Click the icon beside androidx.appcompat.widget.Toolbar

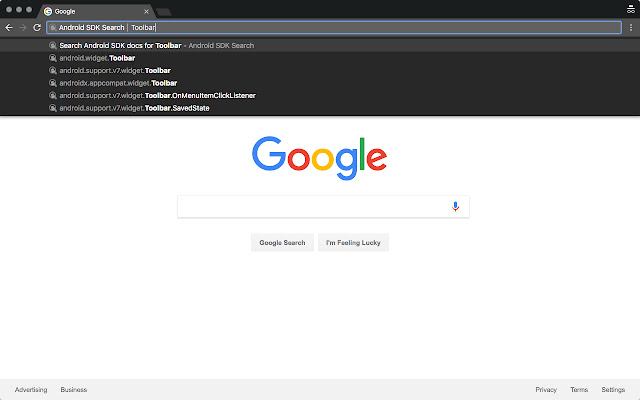53,83
